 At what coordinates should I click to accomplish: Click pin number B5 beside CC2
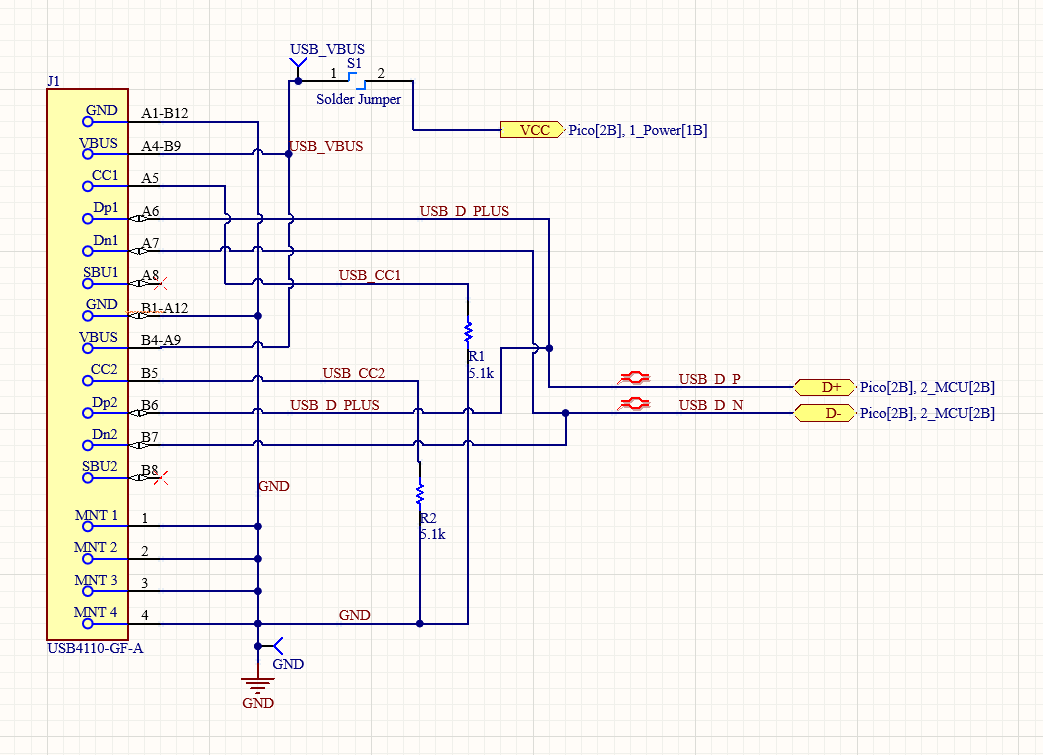(x=150, y=373)
